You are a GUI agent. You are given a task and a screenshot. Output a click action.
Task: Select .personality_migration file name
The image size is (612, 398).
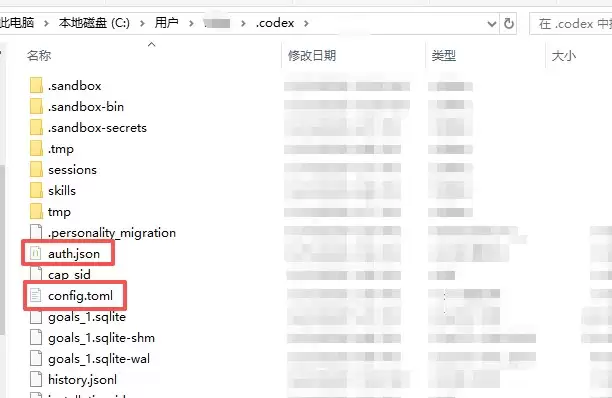point(112,233)
